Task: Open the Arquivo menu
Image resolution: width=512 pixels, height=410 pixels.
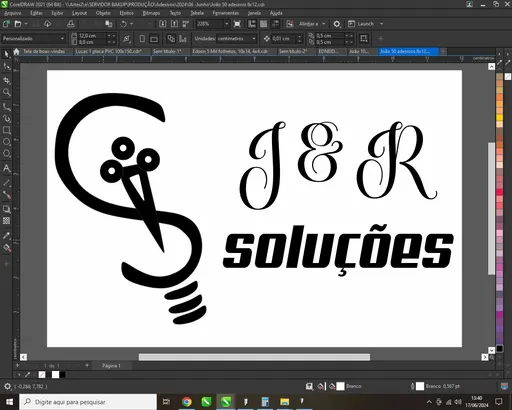Action: [x=13, y=13]
